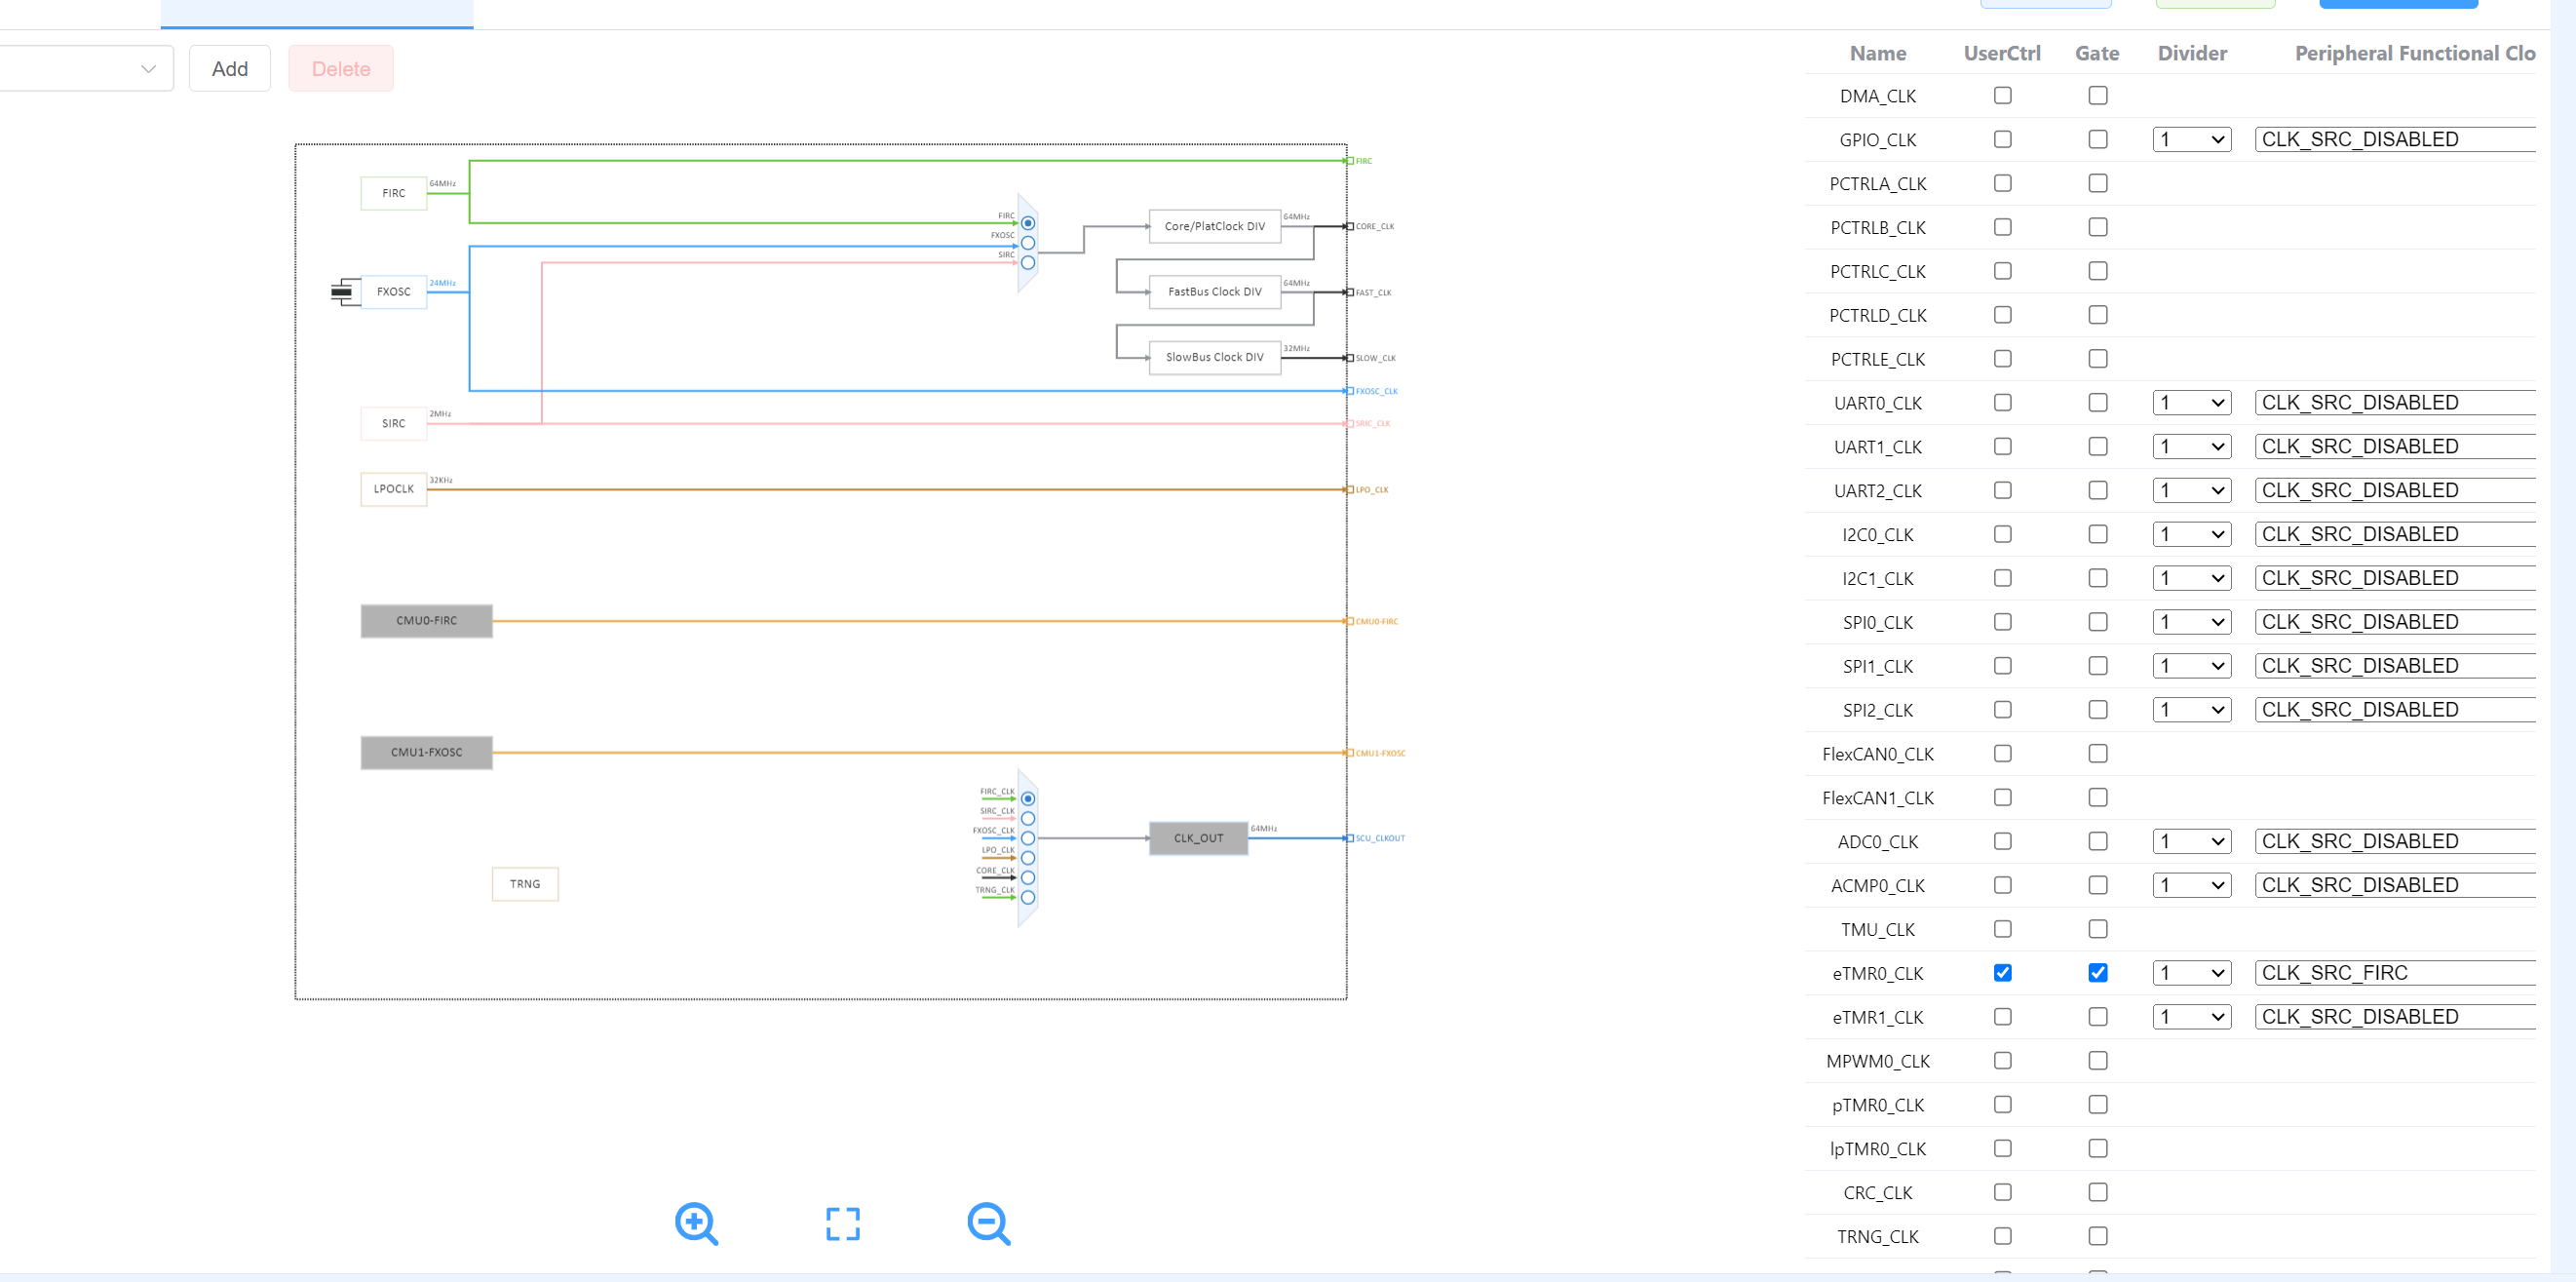Click the zoom out magnifier icon

(x=988, y=1223)
